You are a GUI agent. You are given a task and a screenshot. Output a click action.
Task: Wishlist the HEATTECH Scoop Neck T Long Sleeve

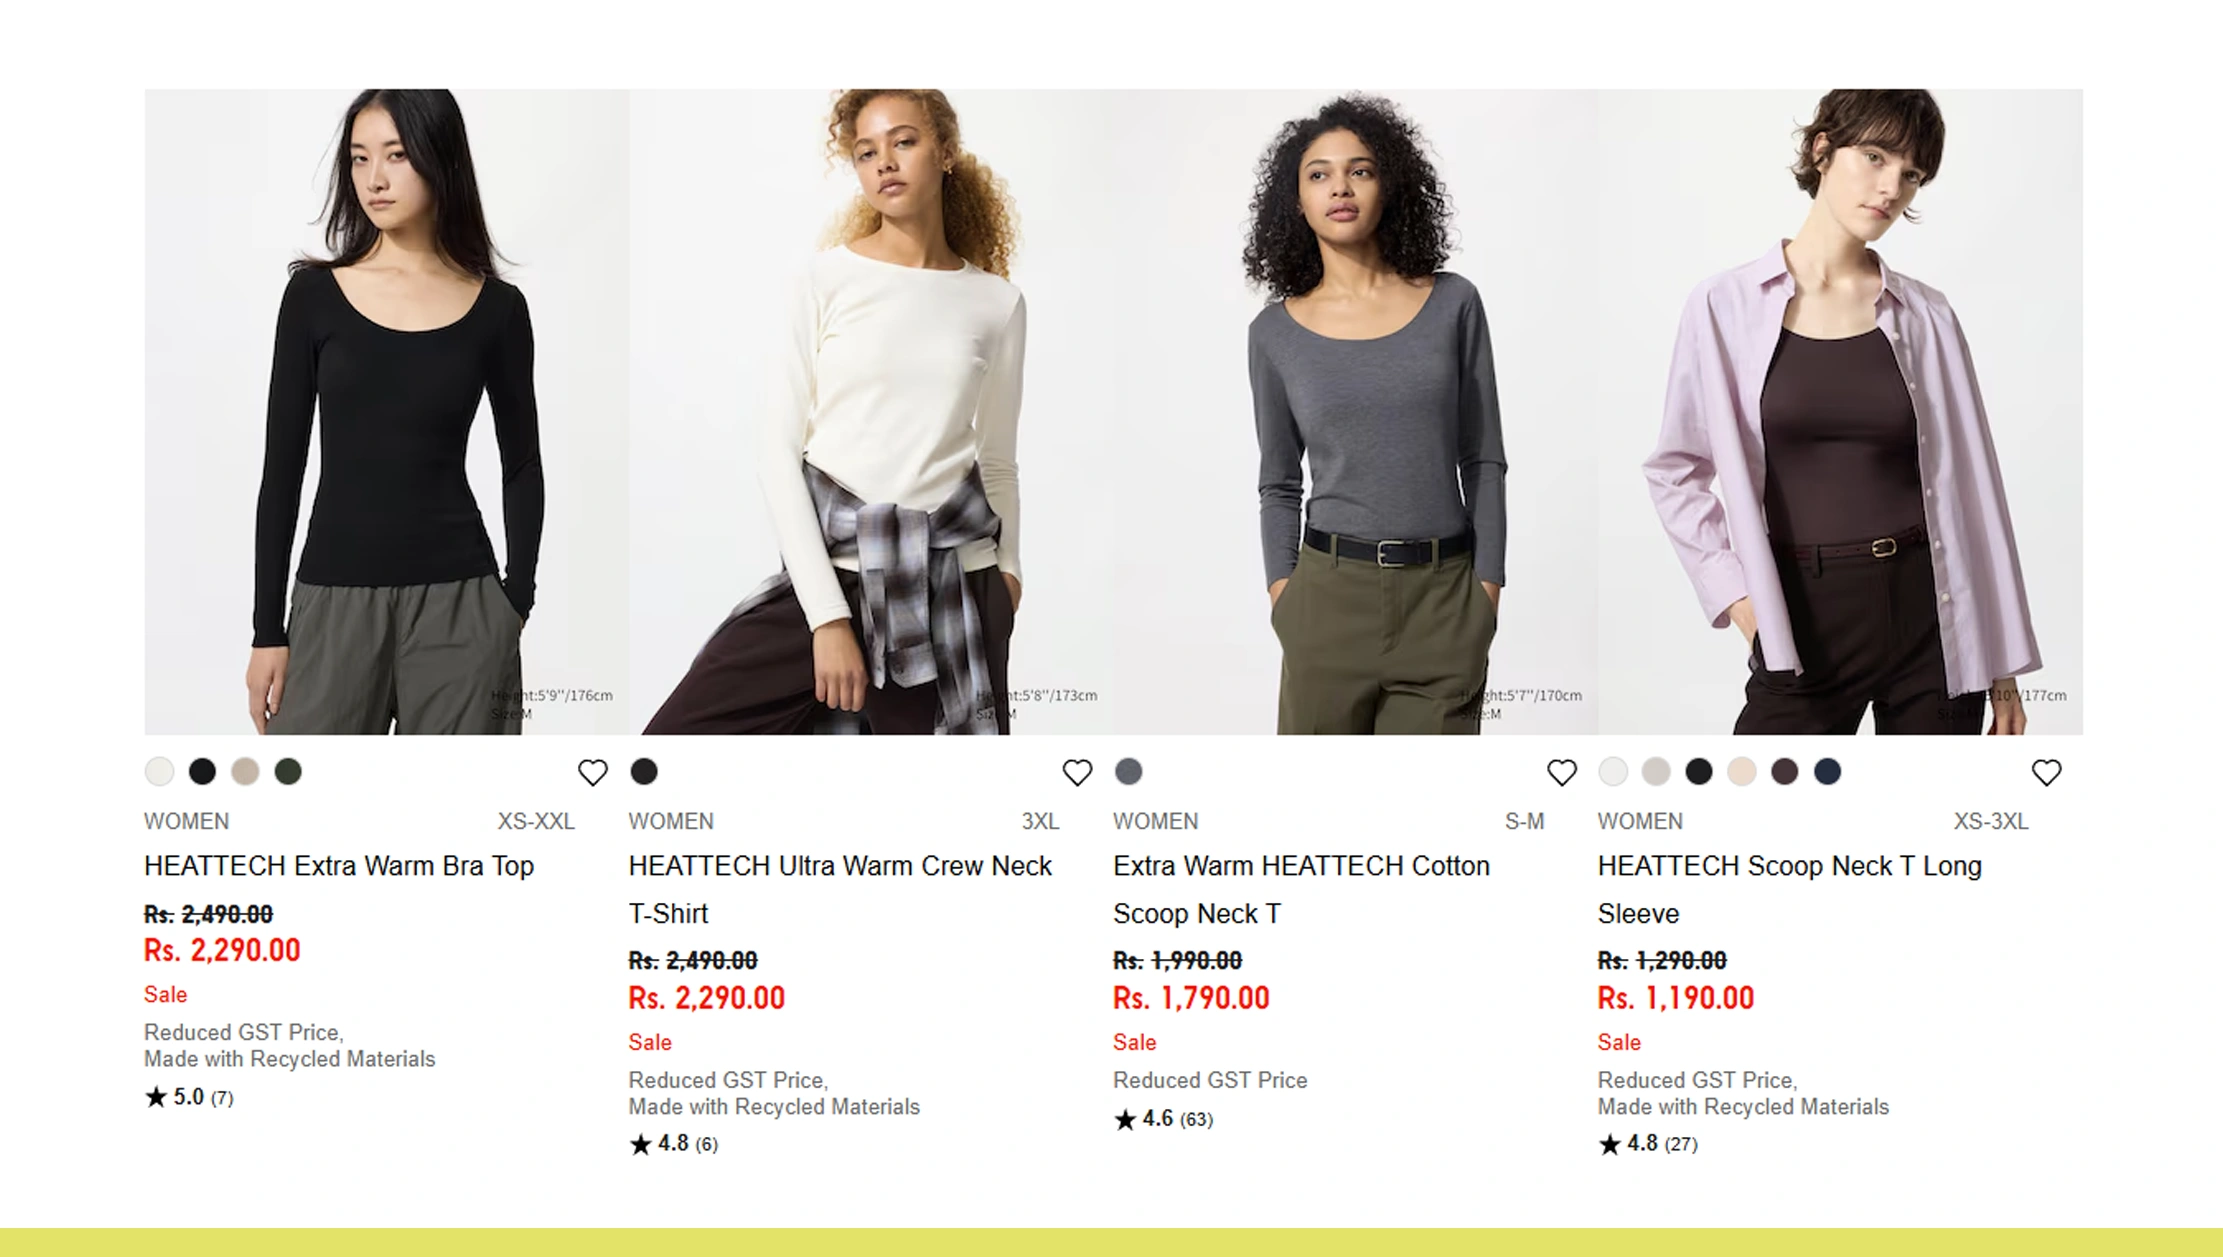[x=2046, y=772]
